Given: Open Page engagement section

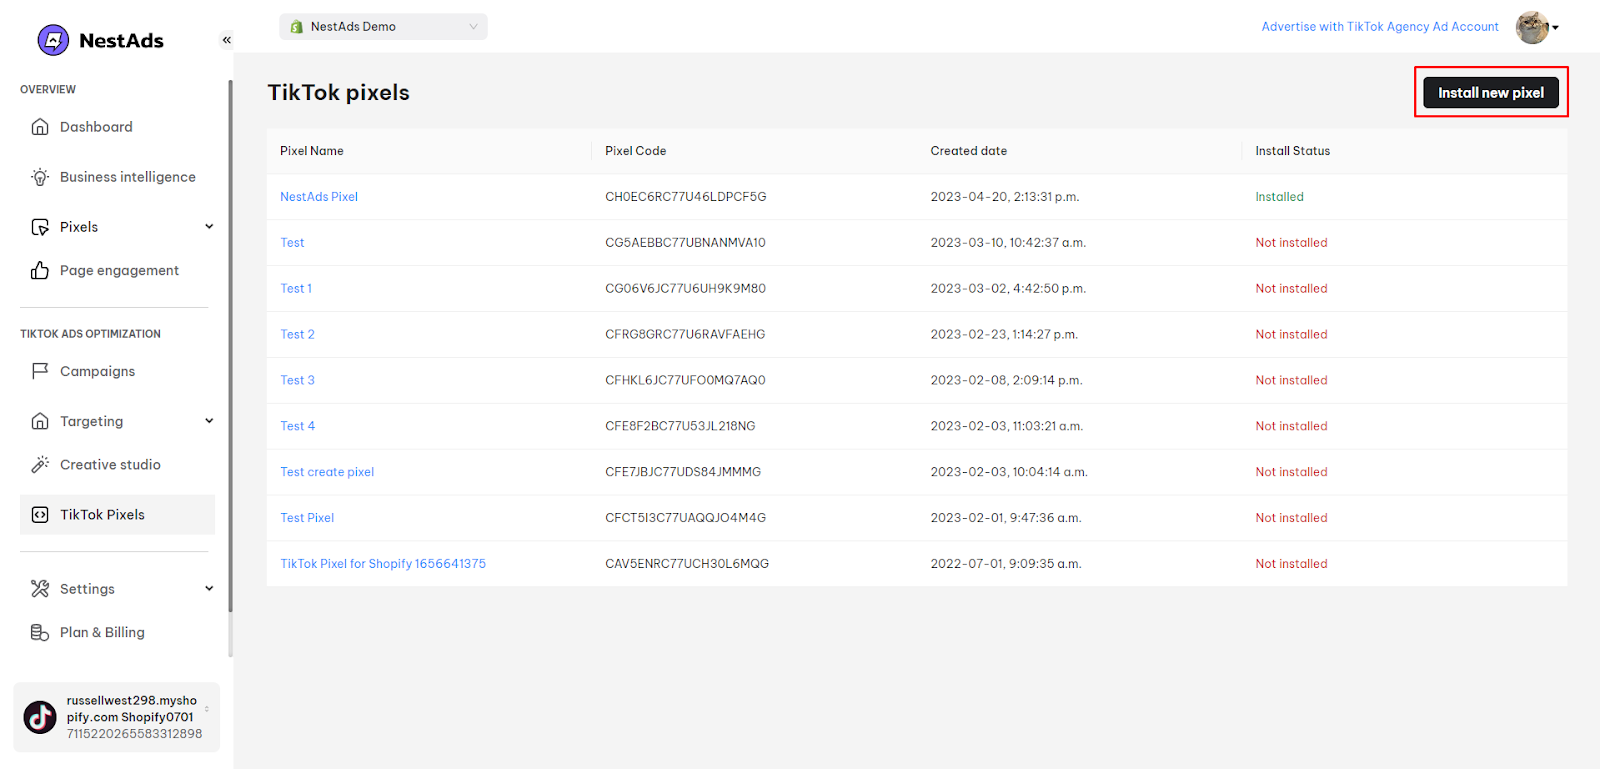Looking at the screenshot, I should coord(117,270).
